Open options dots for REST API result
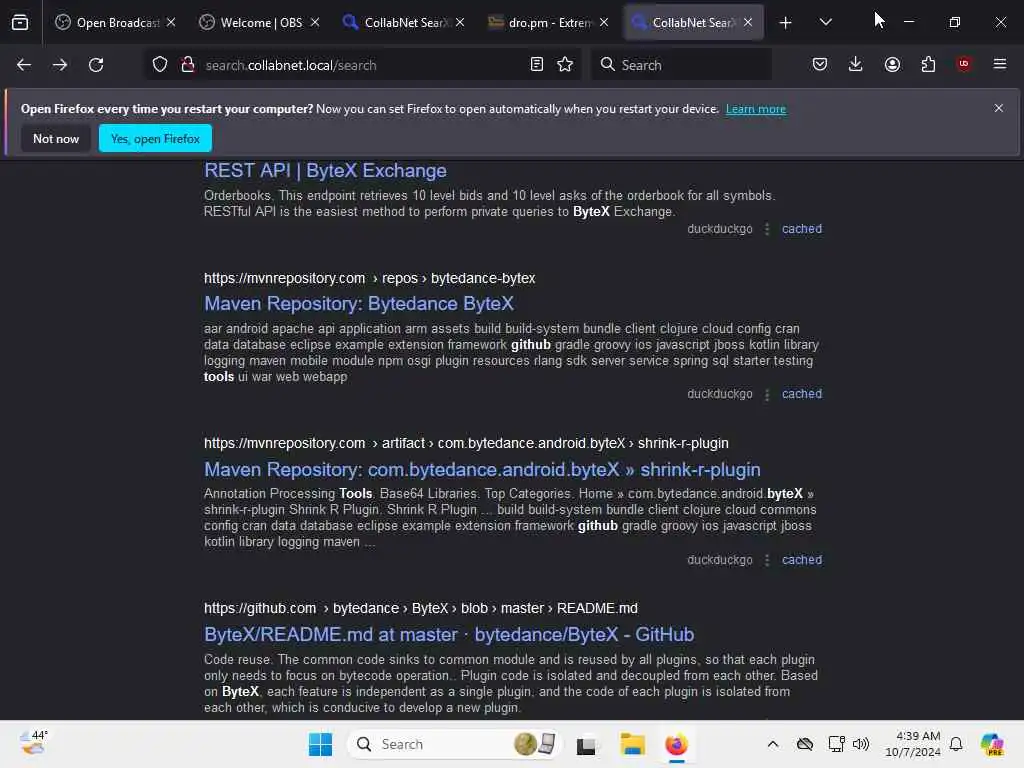The width and height of the screenshot is (1024, 768). pyautogui.click(x=767, y=229)
